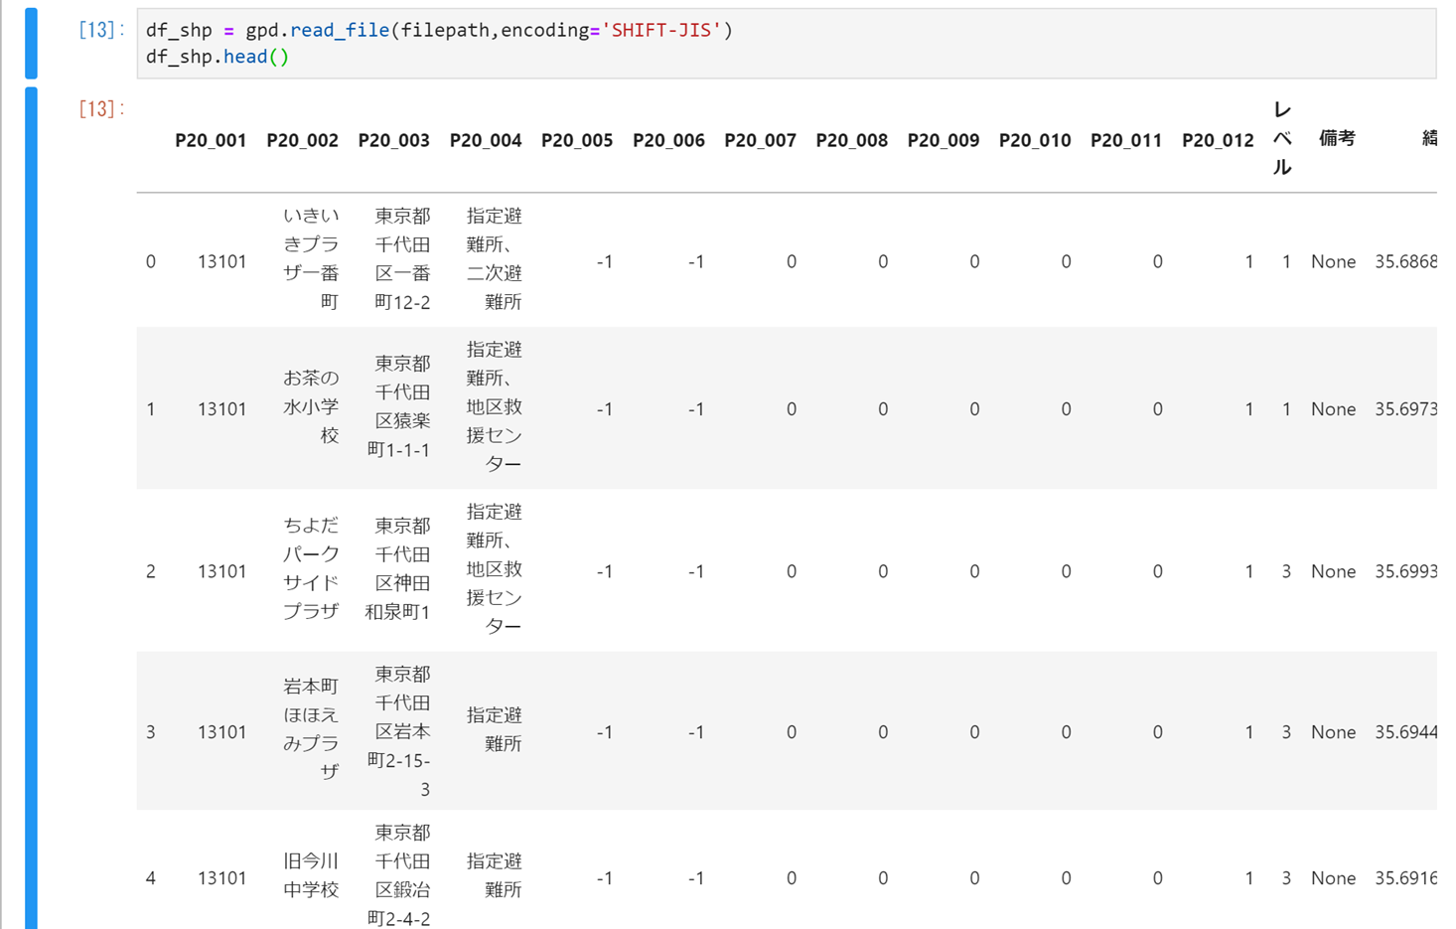
Task: Click address 東京都千代田区一番町12-2
Action: (402, 259)
